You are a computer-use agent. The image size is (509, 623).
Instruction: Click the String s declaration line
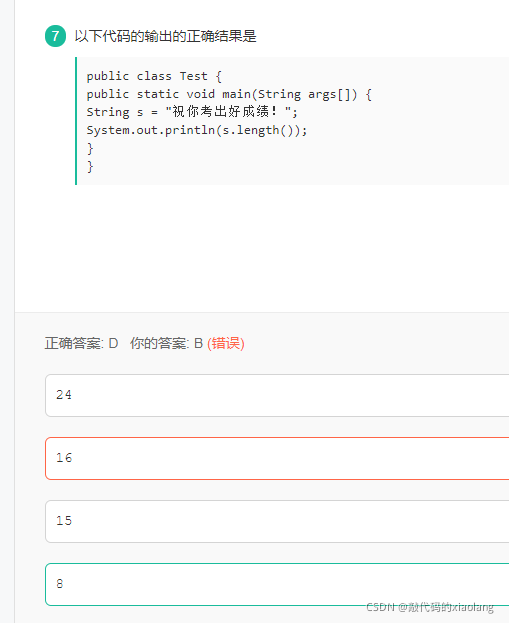[x=192, y=112]
